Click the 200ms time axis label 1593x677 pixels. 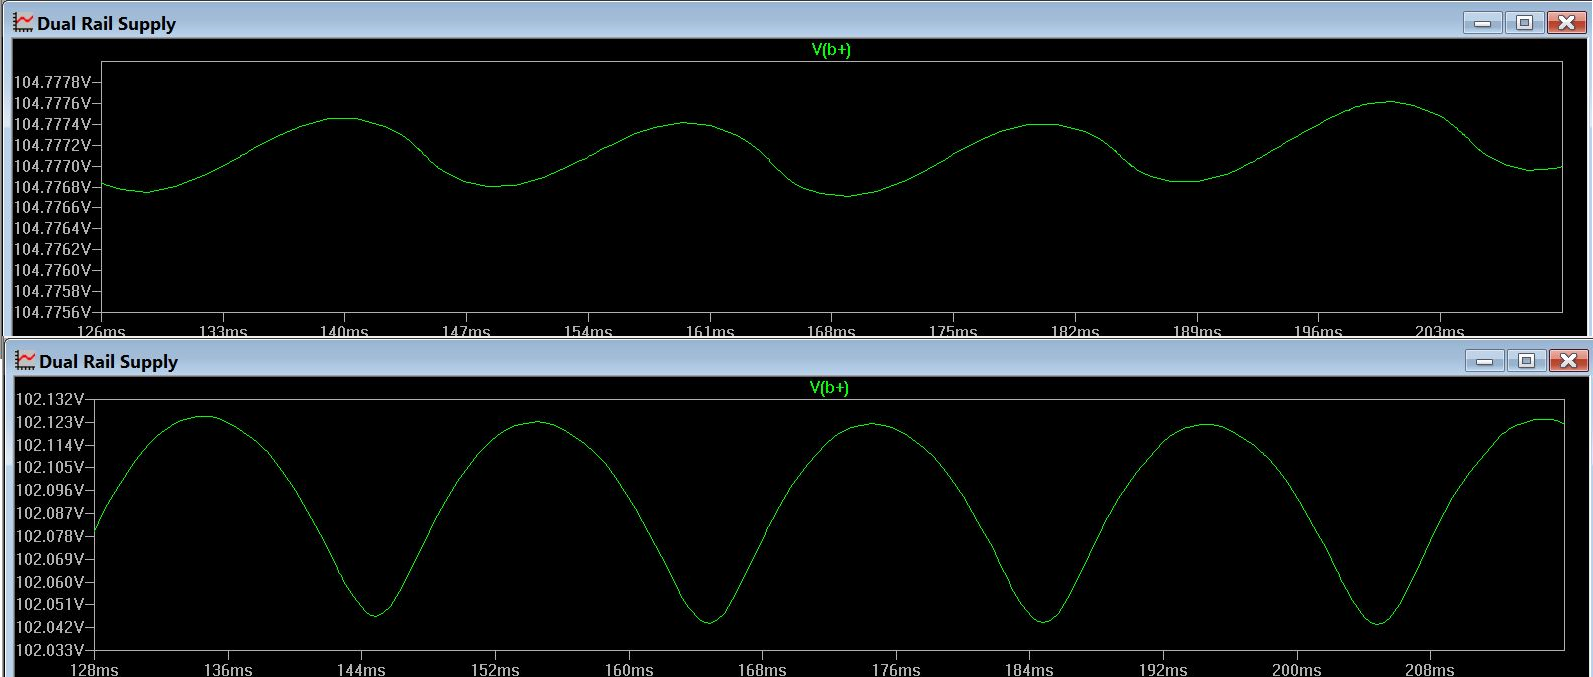click(x=1296, y=669)
